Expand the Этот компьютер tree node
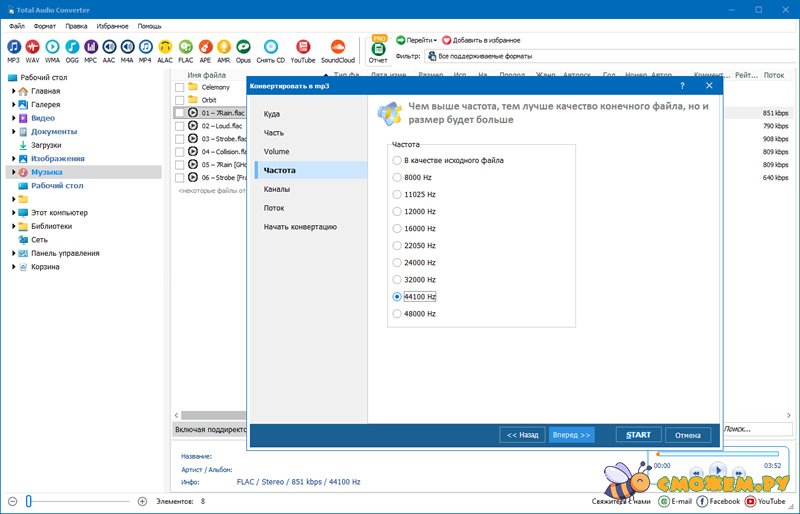This screenshot has width=800, height=514. tap(14, 213)
